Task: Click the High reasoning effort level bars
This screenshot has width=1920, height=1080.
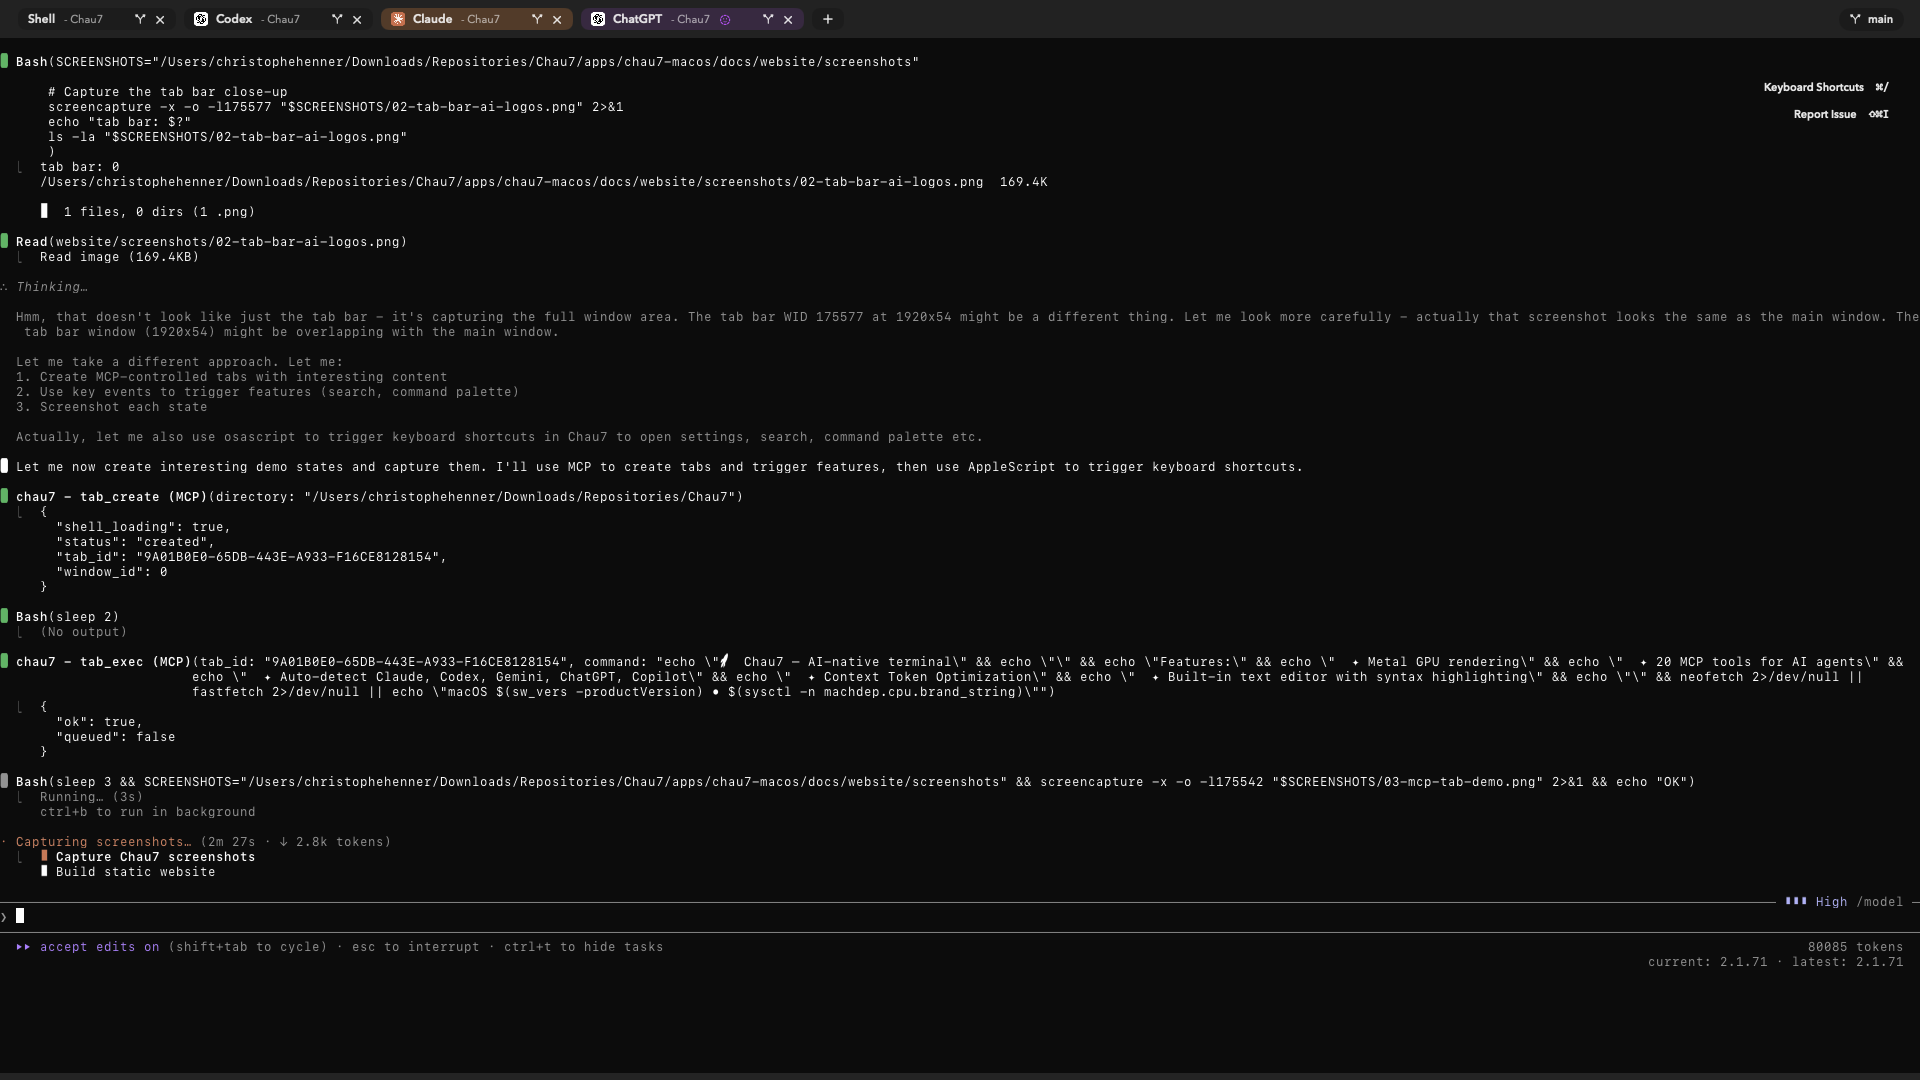Action: point(1795,901)
